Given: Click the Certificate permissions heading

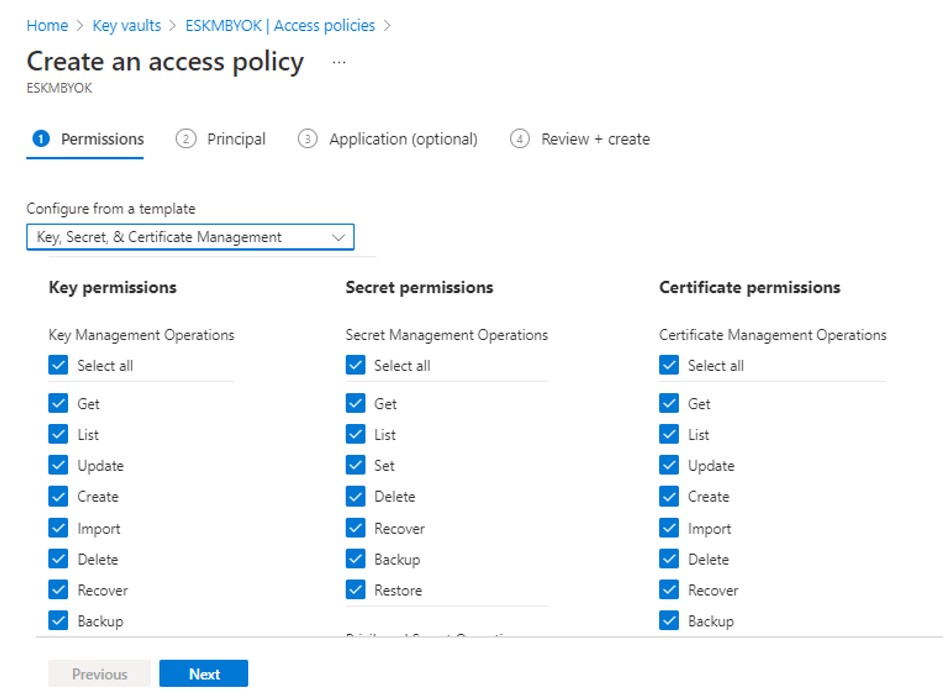Looking at the screenshot, I should (749, 287).
